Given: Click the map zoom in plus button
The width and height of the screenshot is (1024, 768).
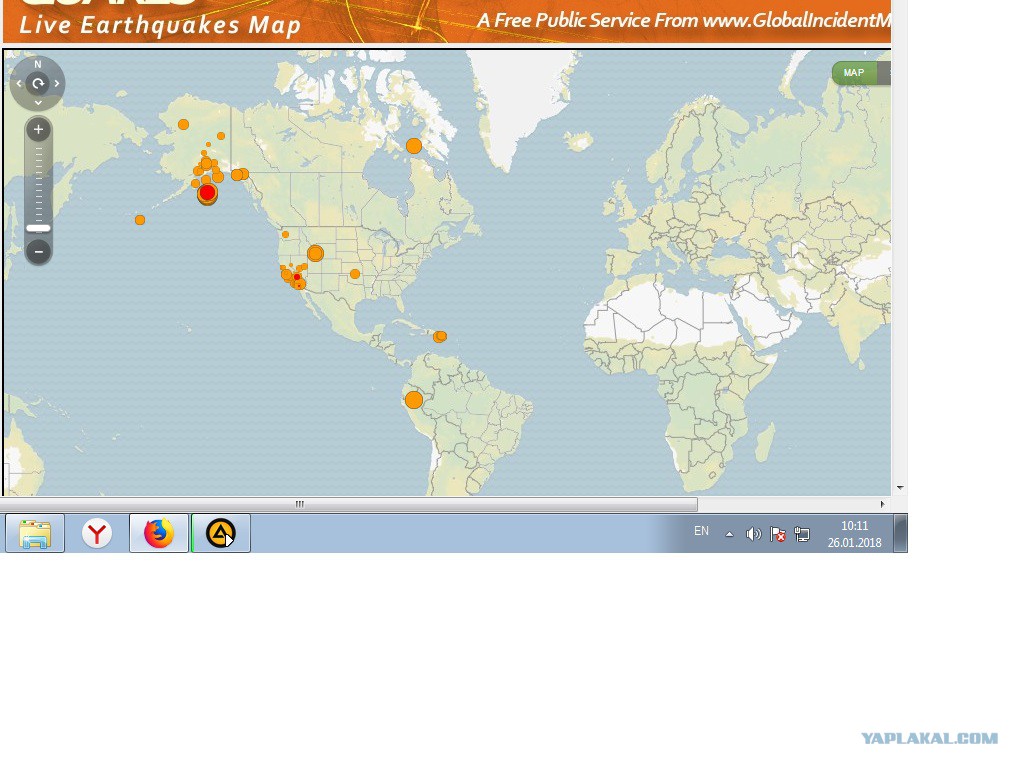Looking at the screenshot, I should coord(39,129).
